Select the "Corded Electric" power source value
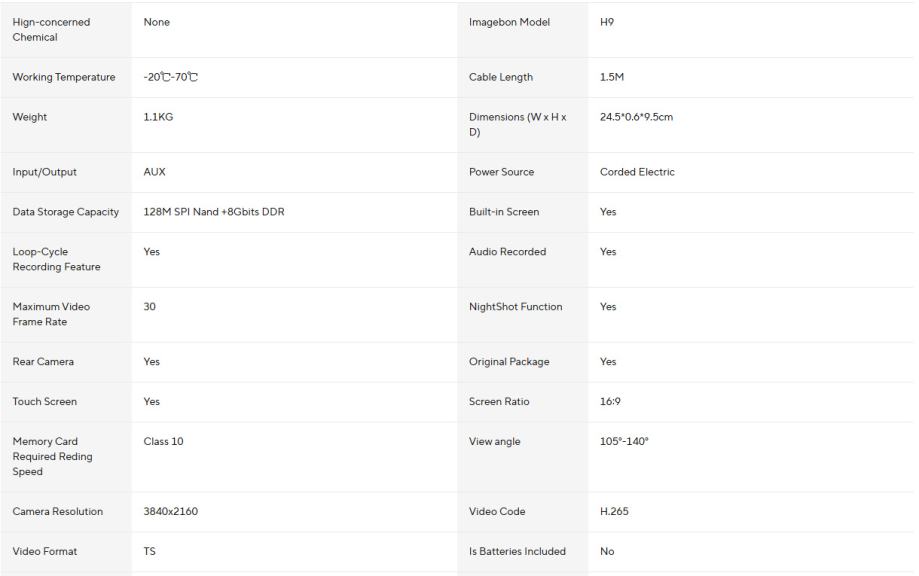919x576 pixels. point(637,172)
